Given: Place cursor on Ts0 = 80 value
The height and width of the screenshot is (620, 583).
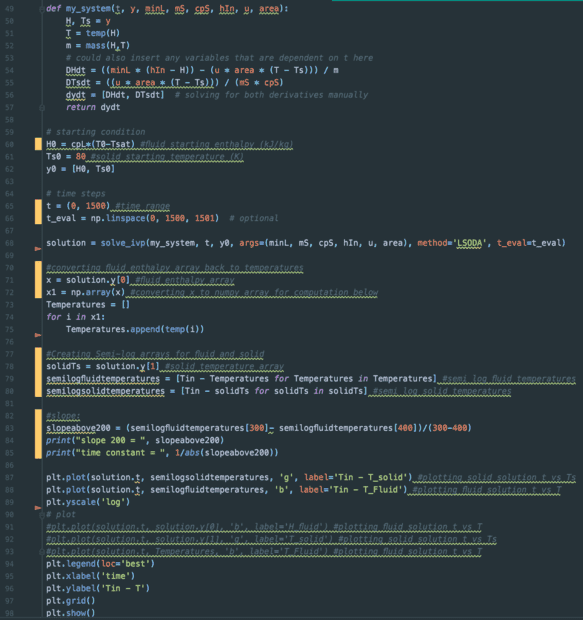Looking at the screenshot, I should (81, 157).
